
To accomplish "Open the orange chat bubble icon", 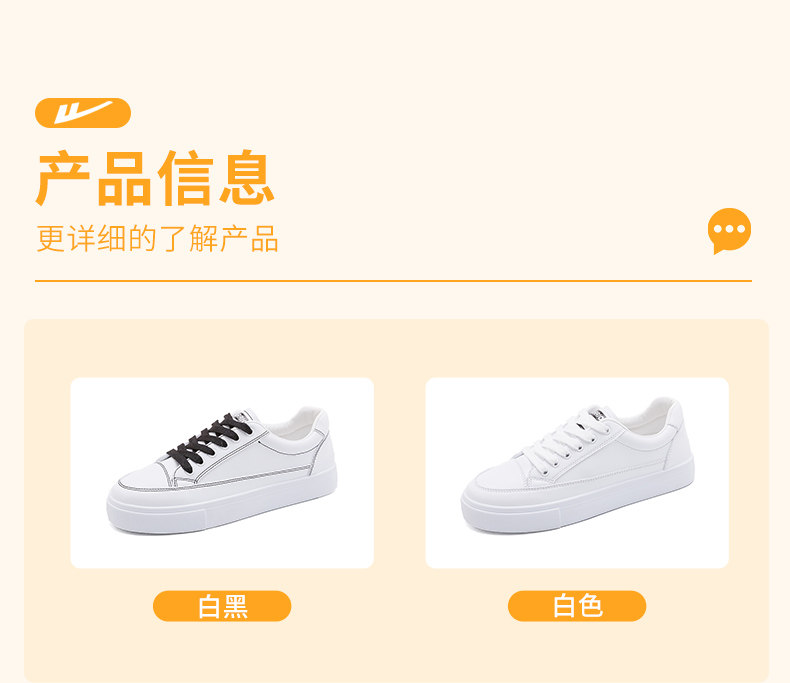I will click(x=729, y=230).
